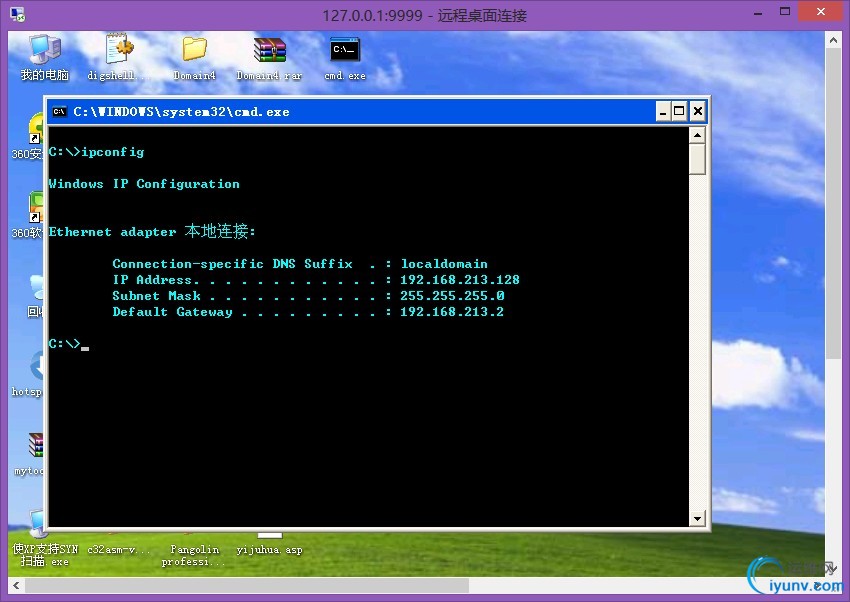Click the 360软件 shortcut icon on desktop
This screenshot has width=850, height=602.
point(36,207)
